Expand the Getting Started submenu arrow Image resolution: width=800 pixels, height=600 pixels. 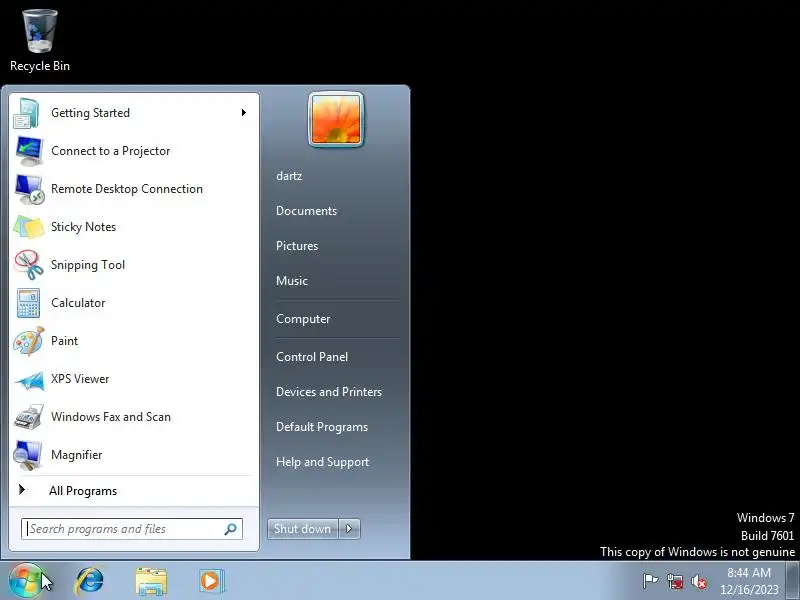coord(244,112)
